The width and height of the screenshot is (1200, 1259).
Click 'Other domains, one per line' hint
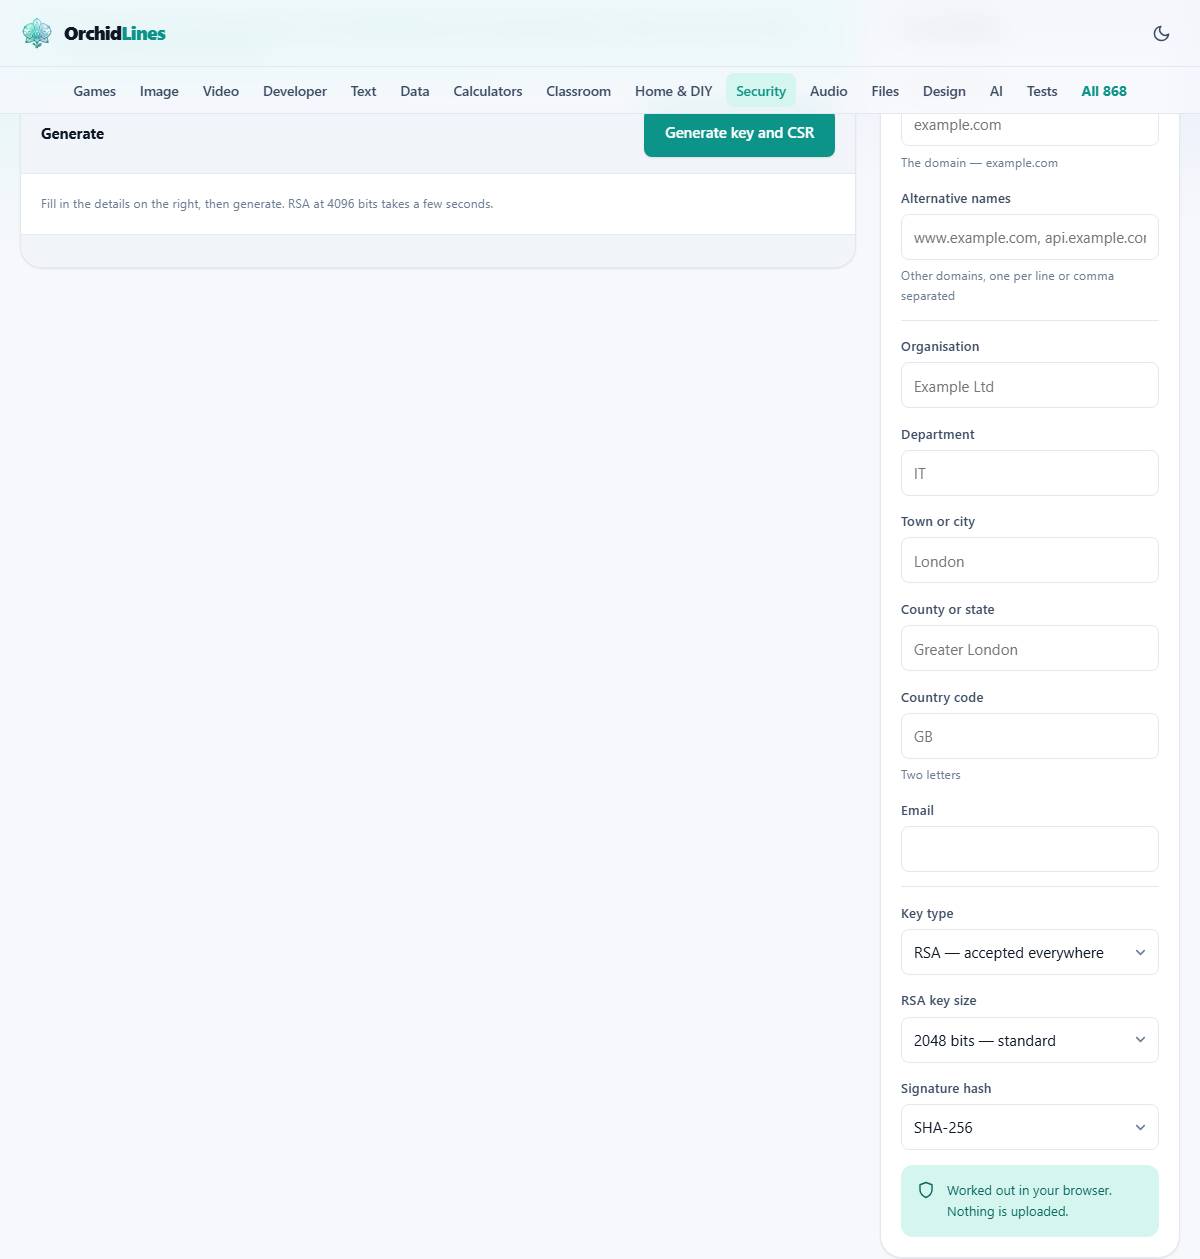[1007, 286]
